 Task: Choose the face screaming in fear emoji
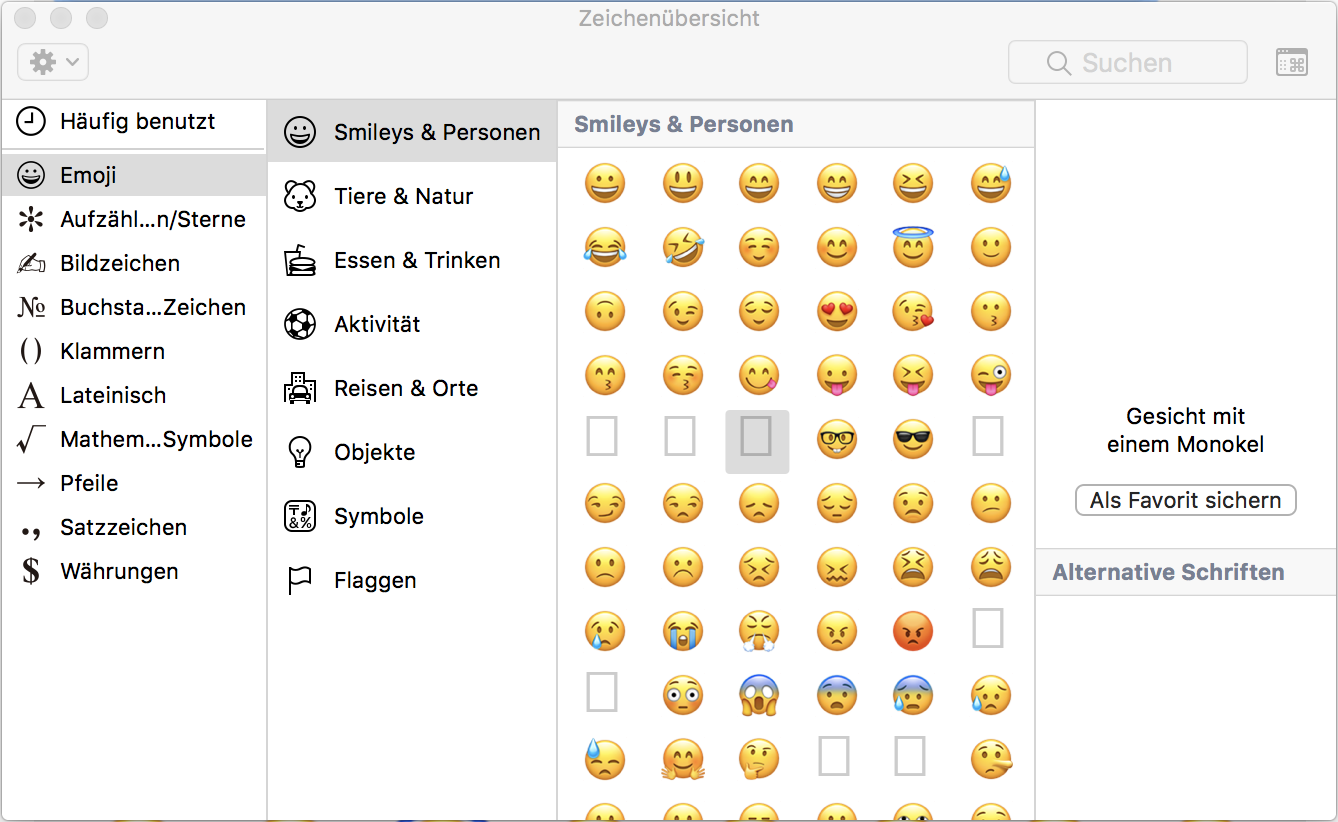(x=758, y=695)
